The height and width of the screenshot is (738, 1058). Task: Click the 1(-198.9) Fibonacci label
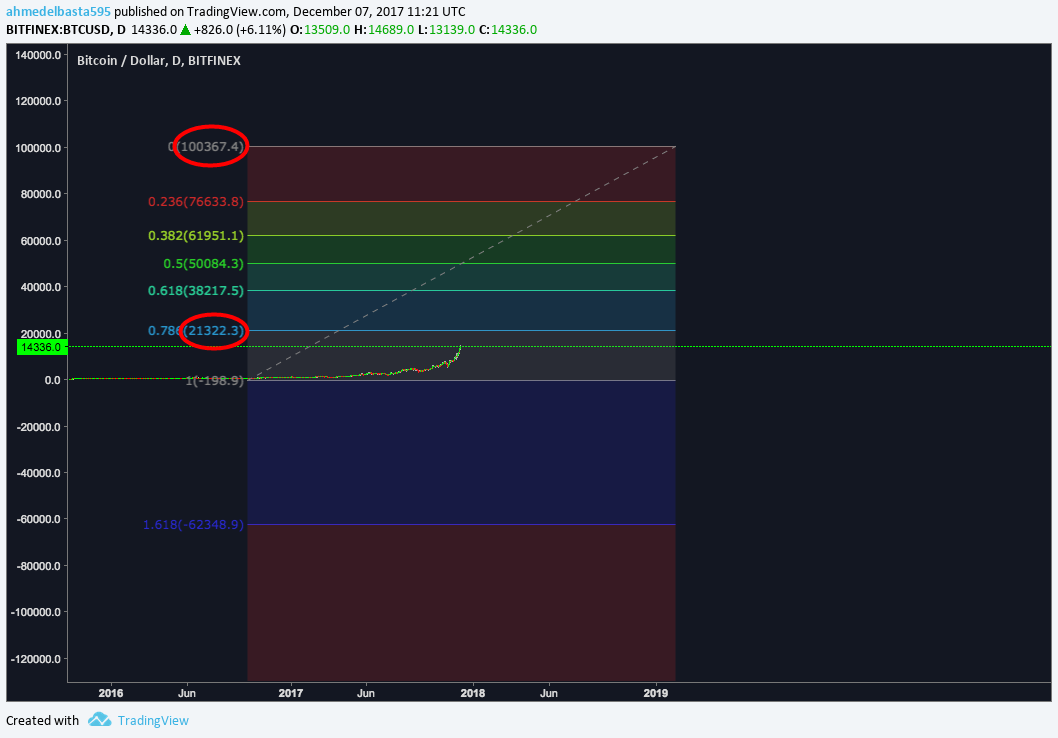click(215, 381)
